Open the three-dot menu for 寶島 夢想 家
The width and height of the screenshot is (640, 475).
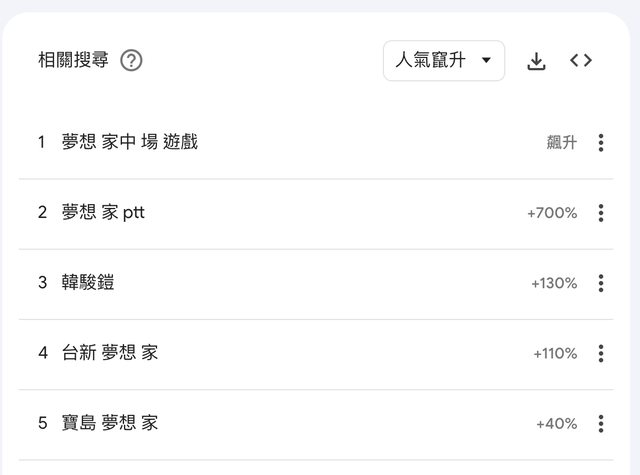click(600, 423)
